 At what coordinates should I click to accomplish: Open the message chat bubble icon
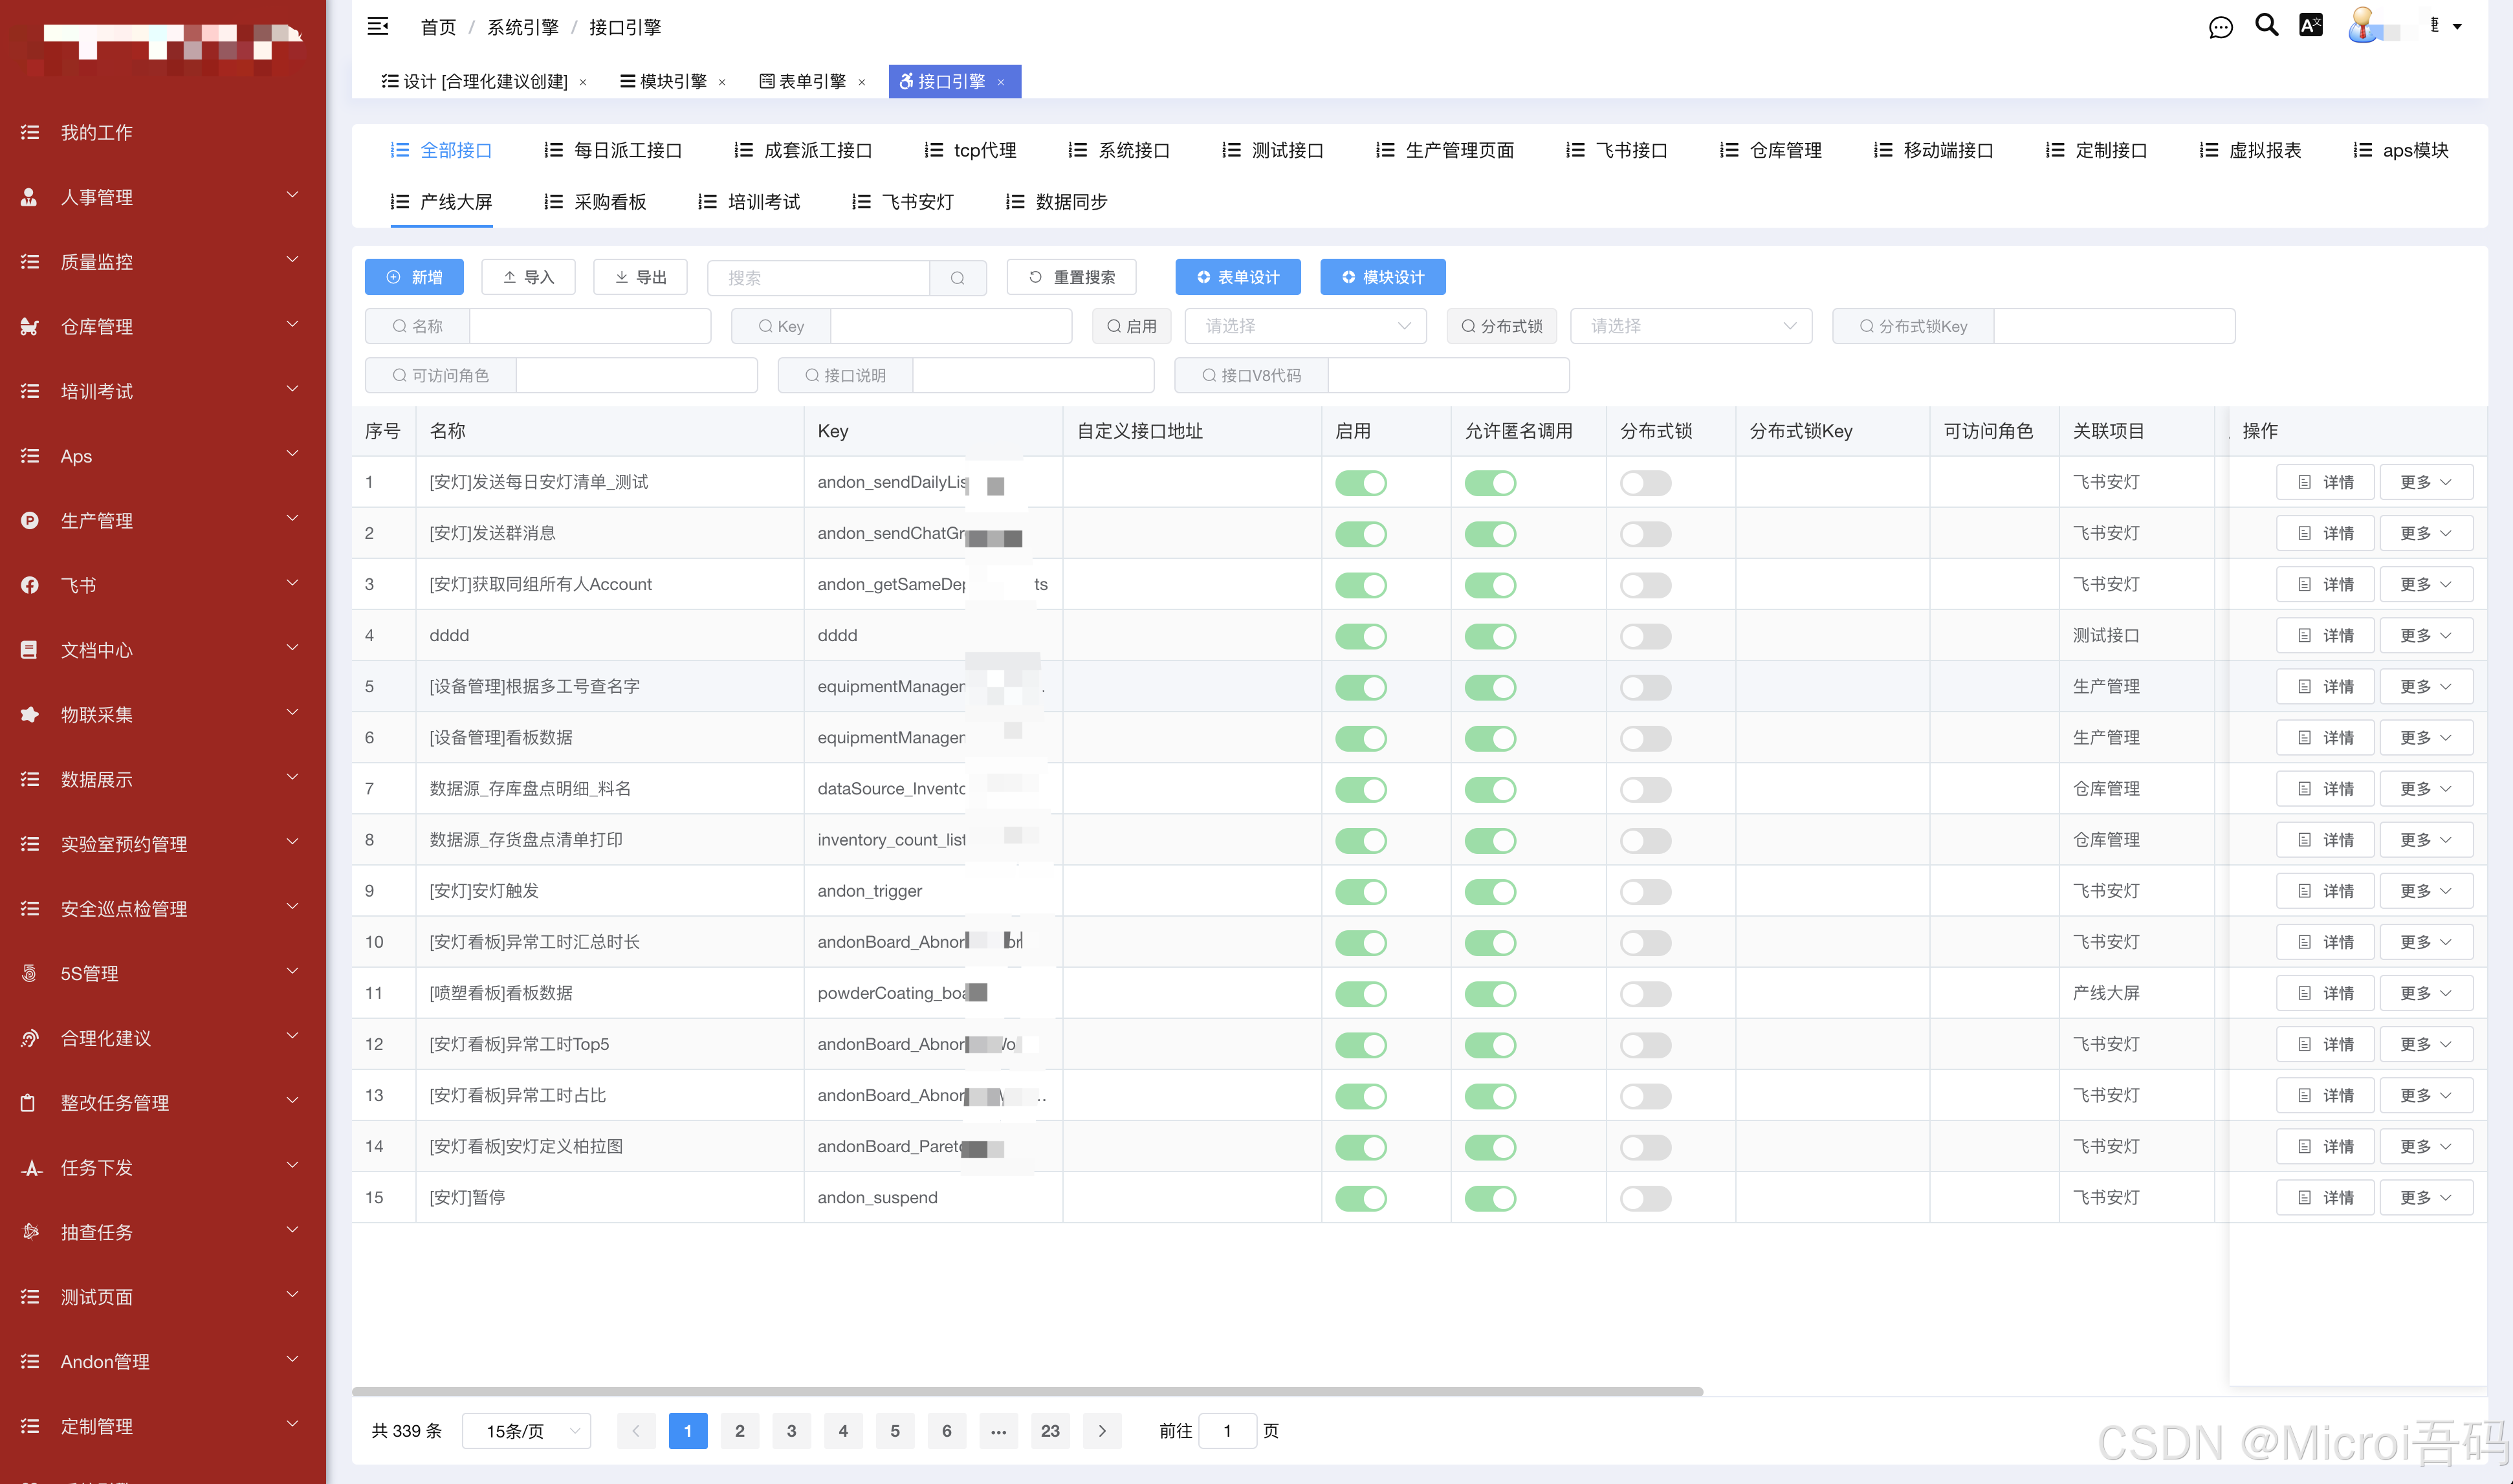2220,27
